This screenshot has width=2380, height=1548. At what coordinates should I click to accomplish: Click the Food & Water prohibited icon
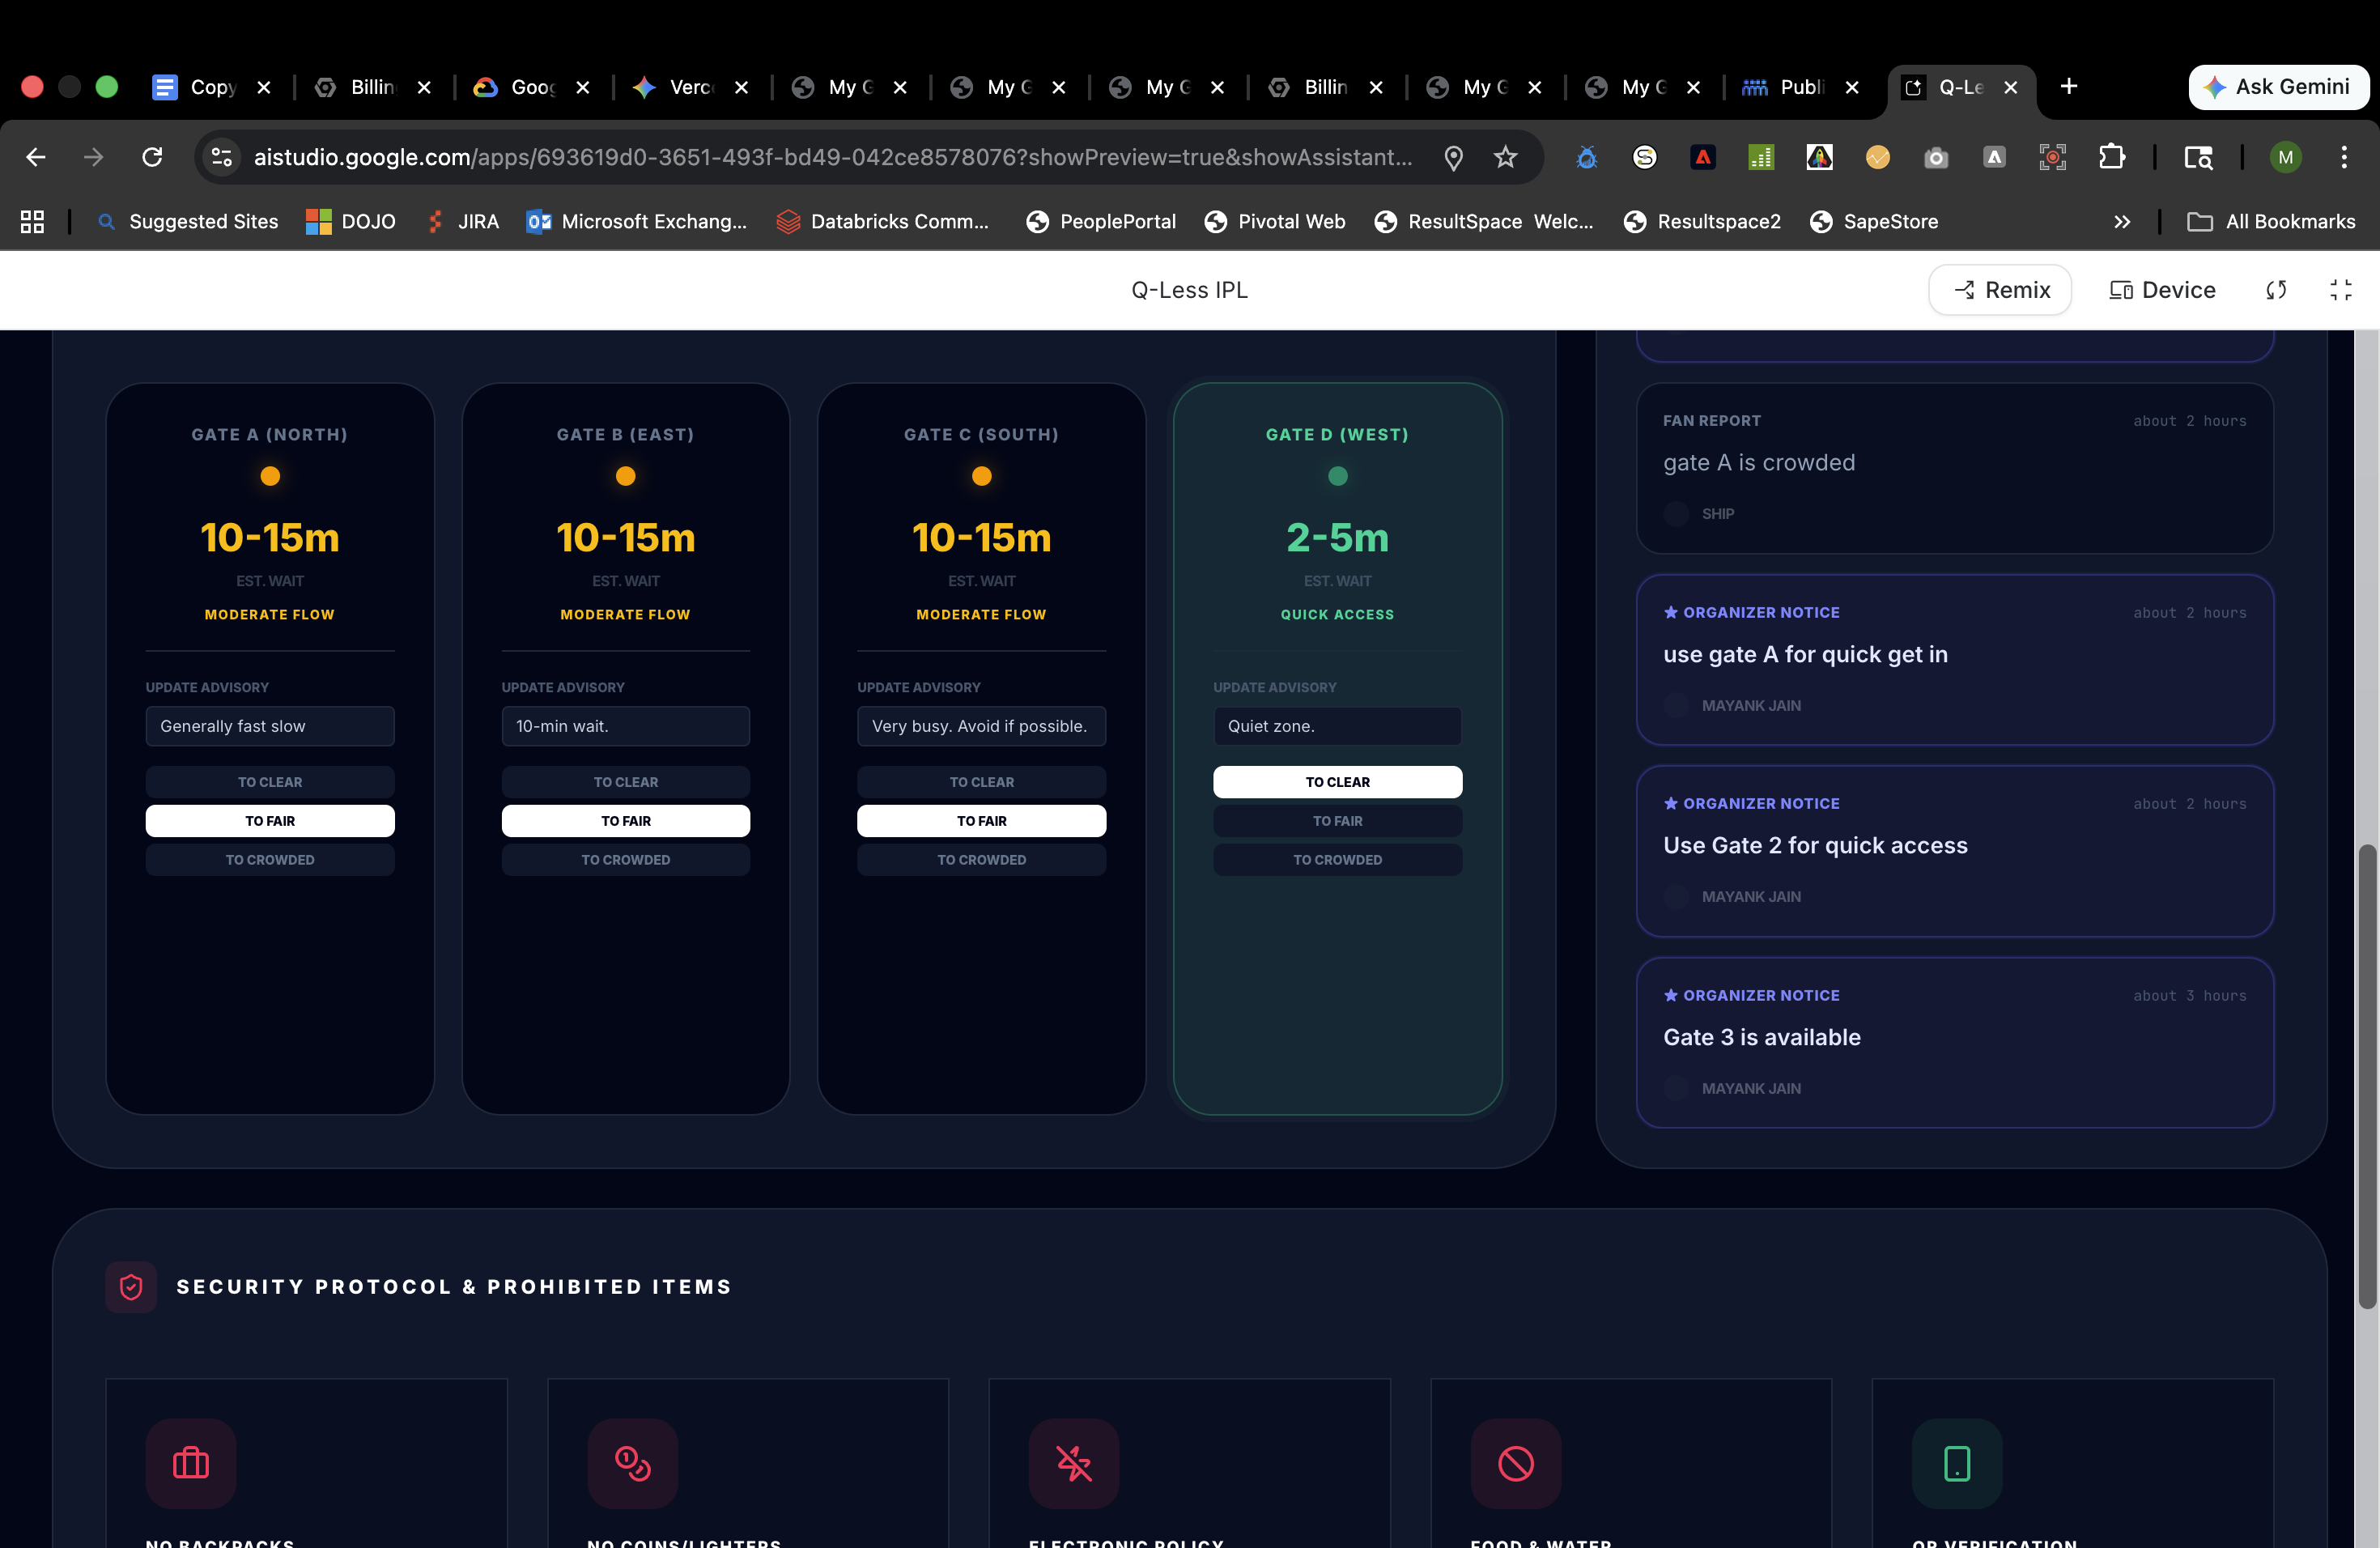coord(1516,1463)
